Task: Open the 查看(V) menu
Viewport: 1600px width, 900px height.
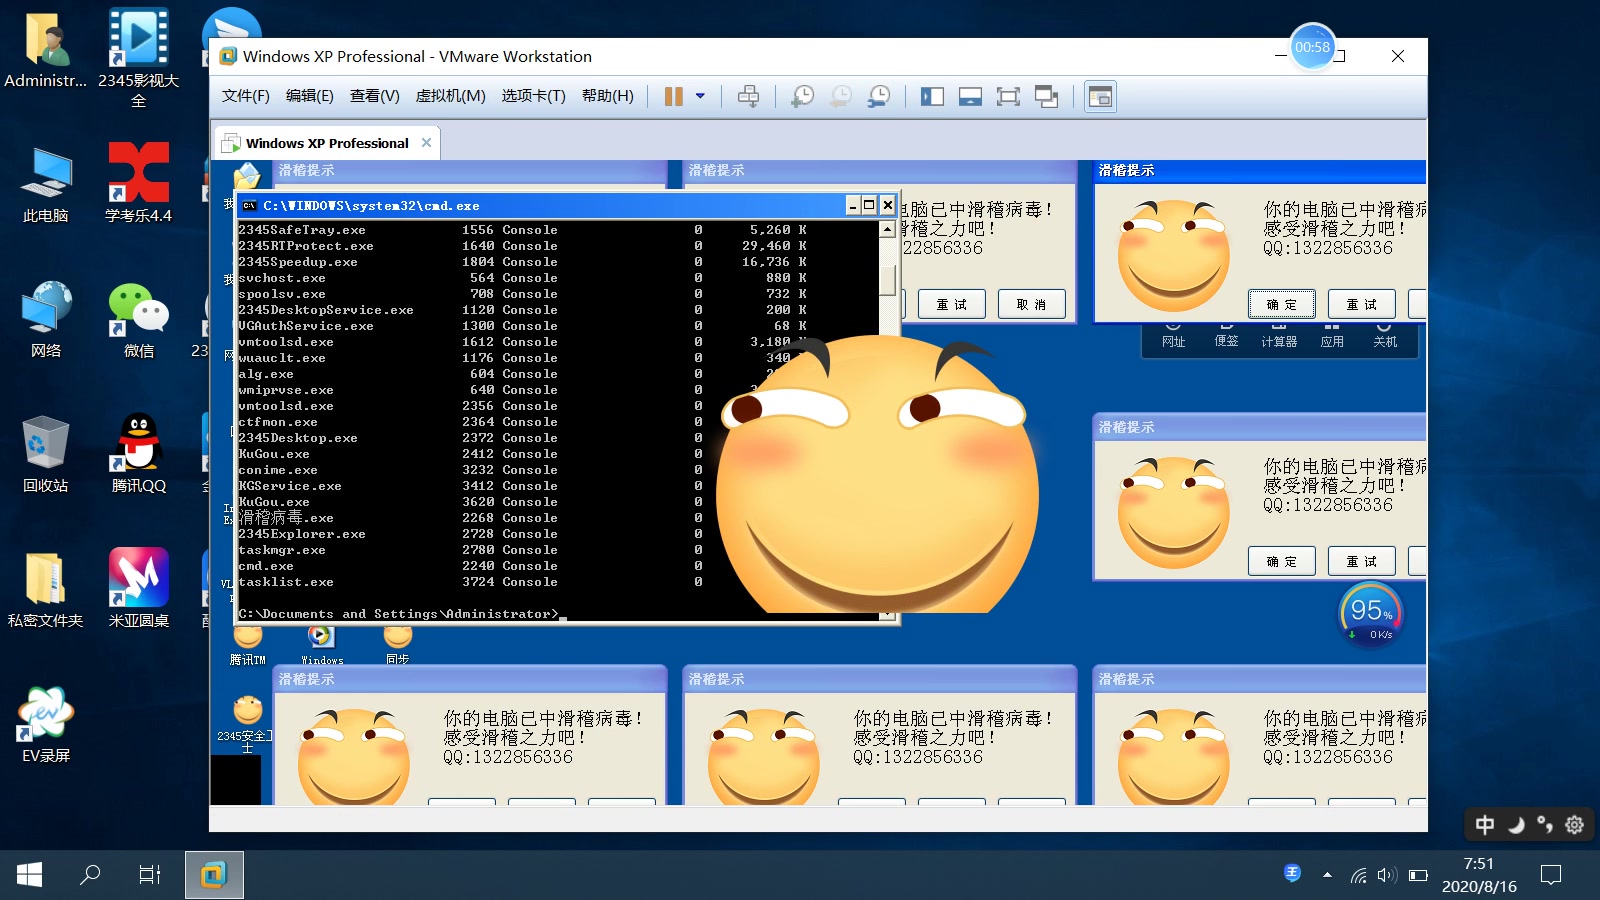Action: point(375,96)
